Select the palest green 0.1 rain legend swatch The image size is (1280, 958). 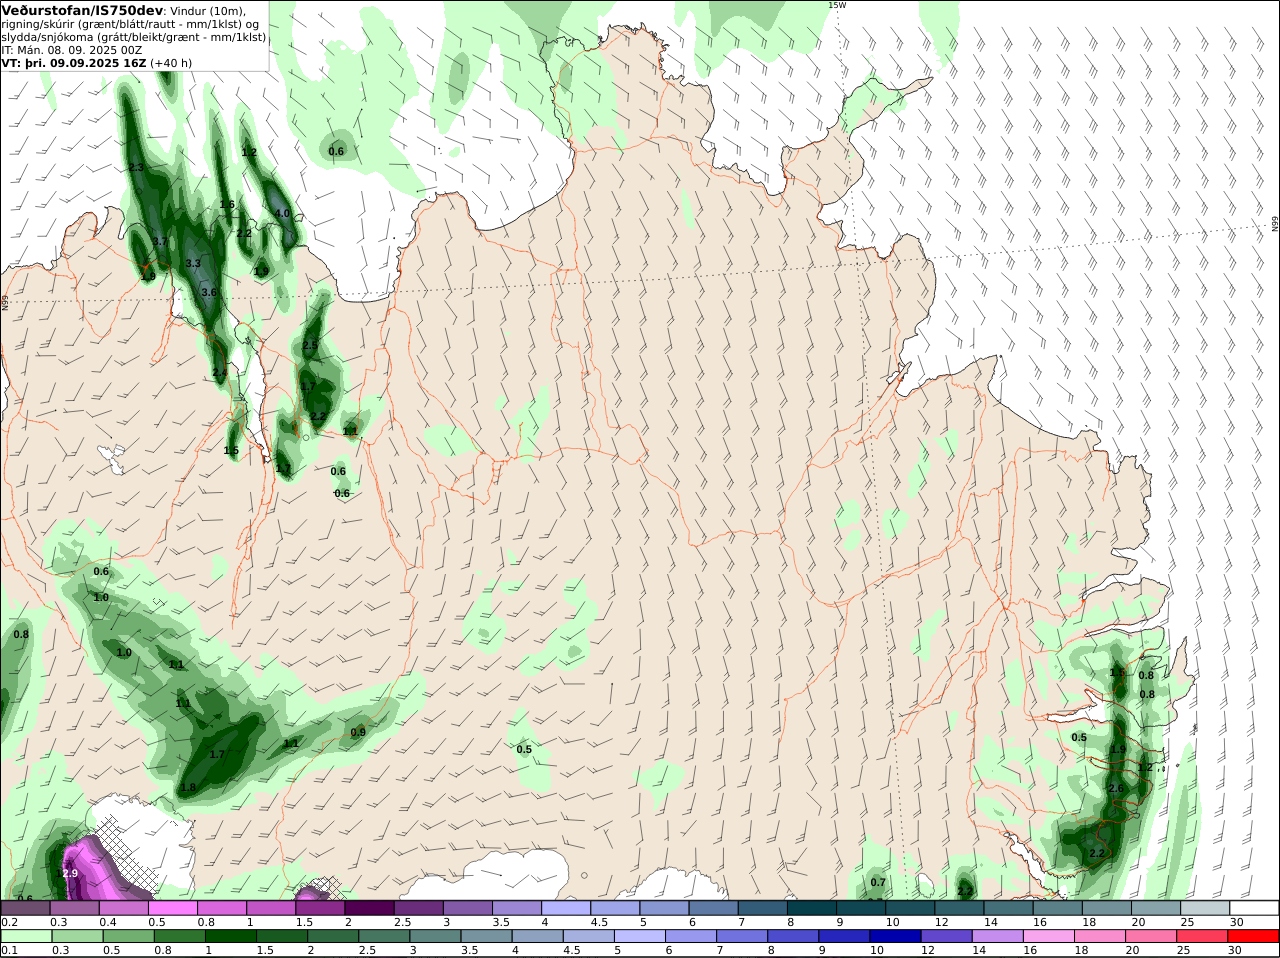(x=26, y=936)
